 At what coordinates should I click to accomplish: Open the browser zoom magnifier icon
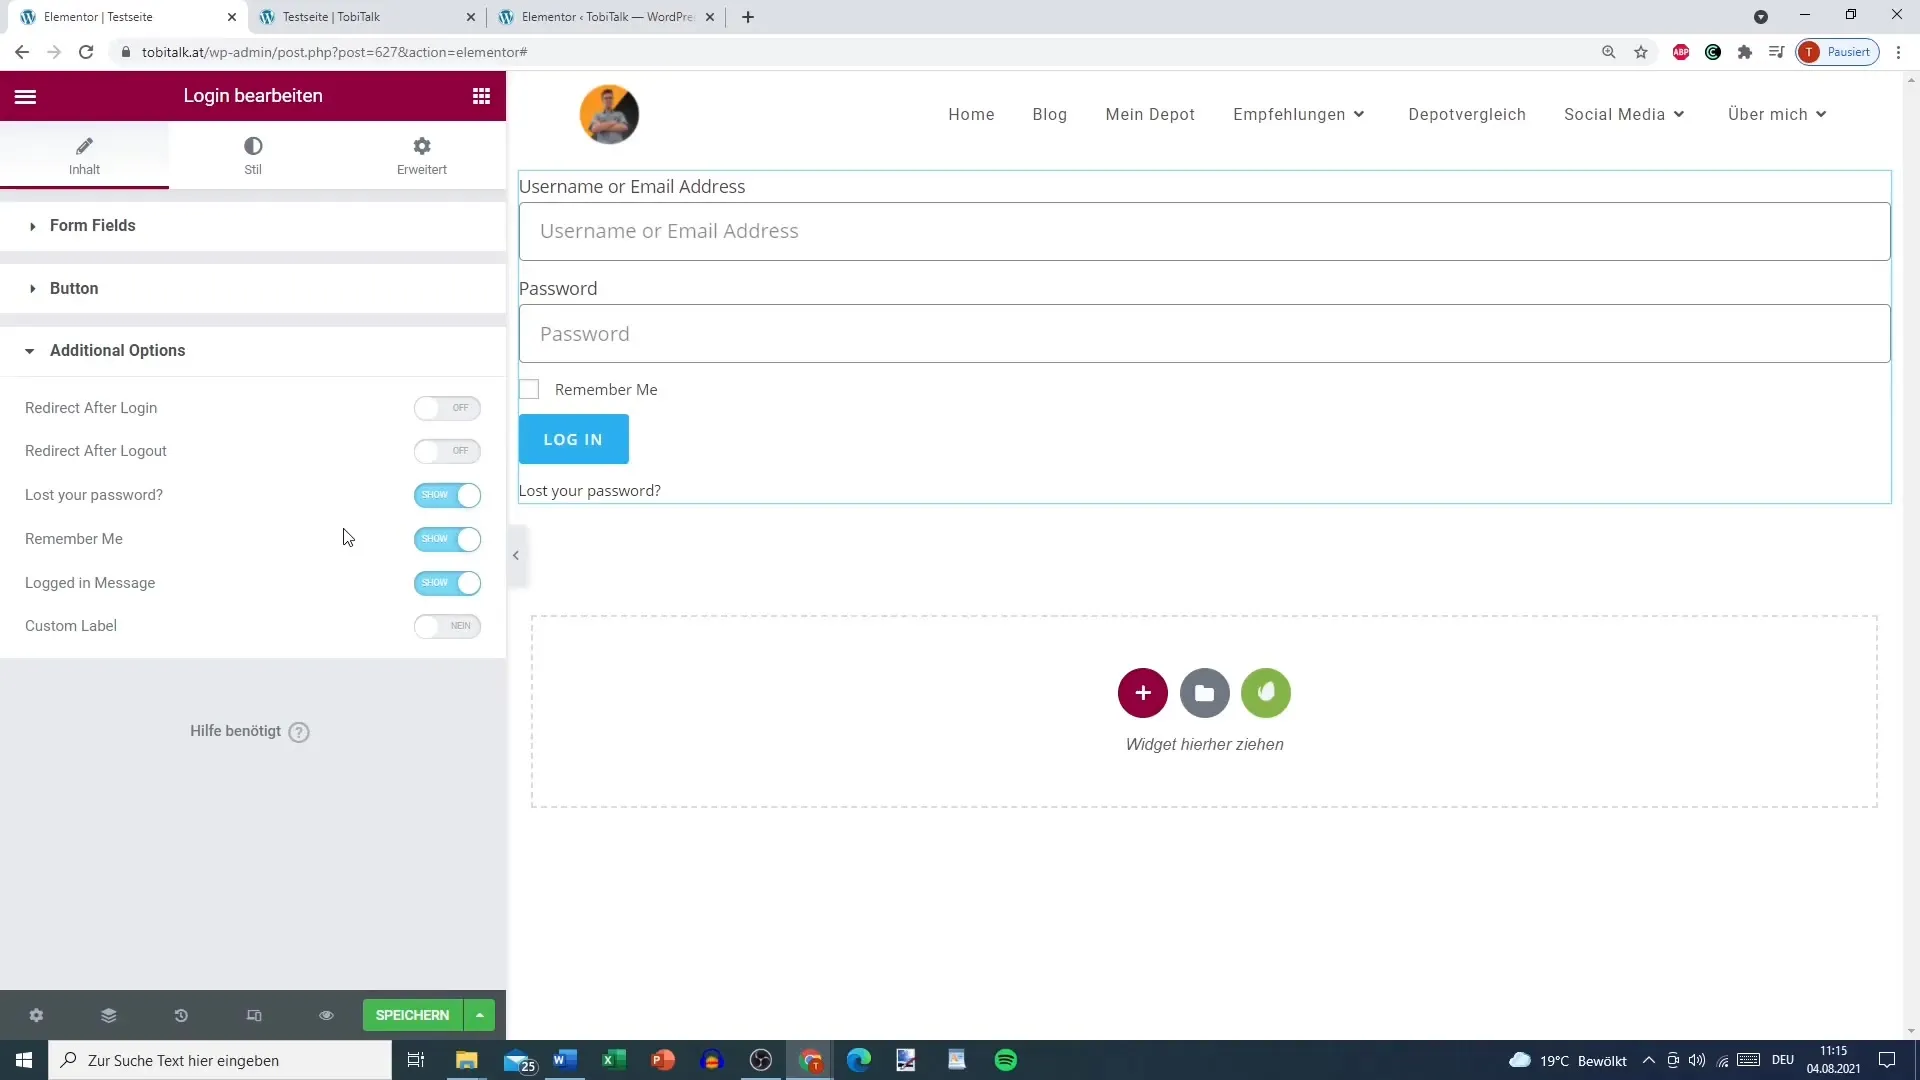click(1609, 52)
